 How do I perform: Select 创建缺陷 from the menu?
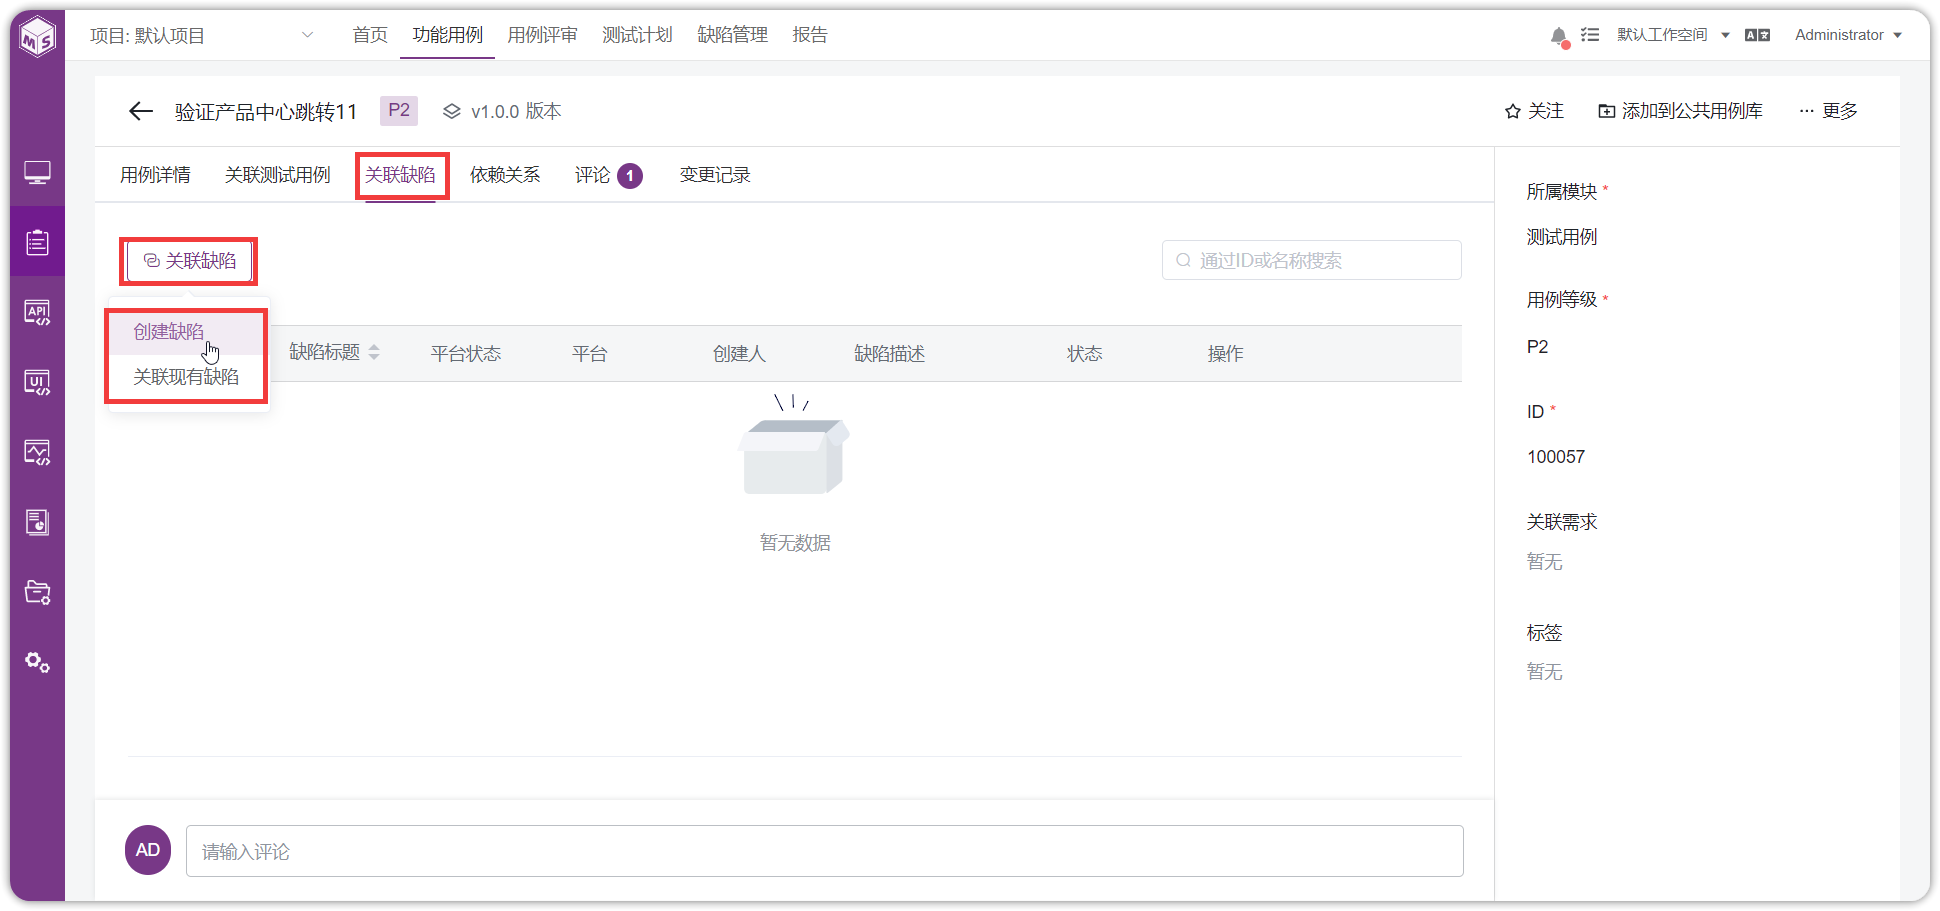[186, 332]
